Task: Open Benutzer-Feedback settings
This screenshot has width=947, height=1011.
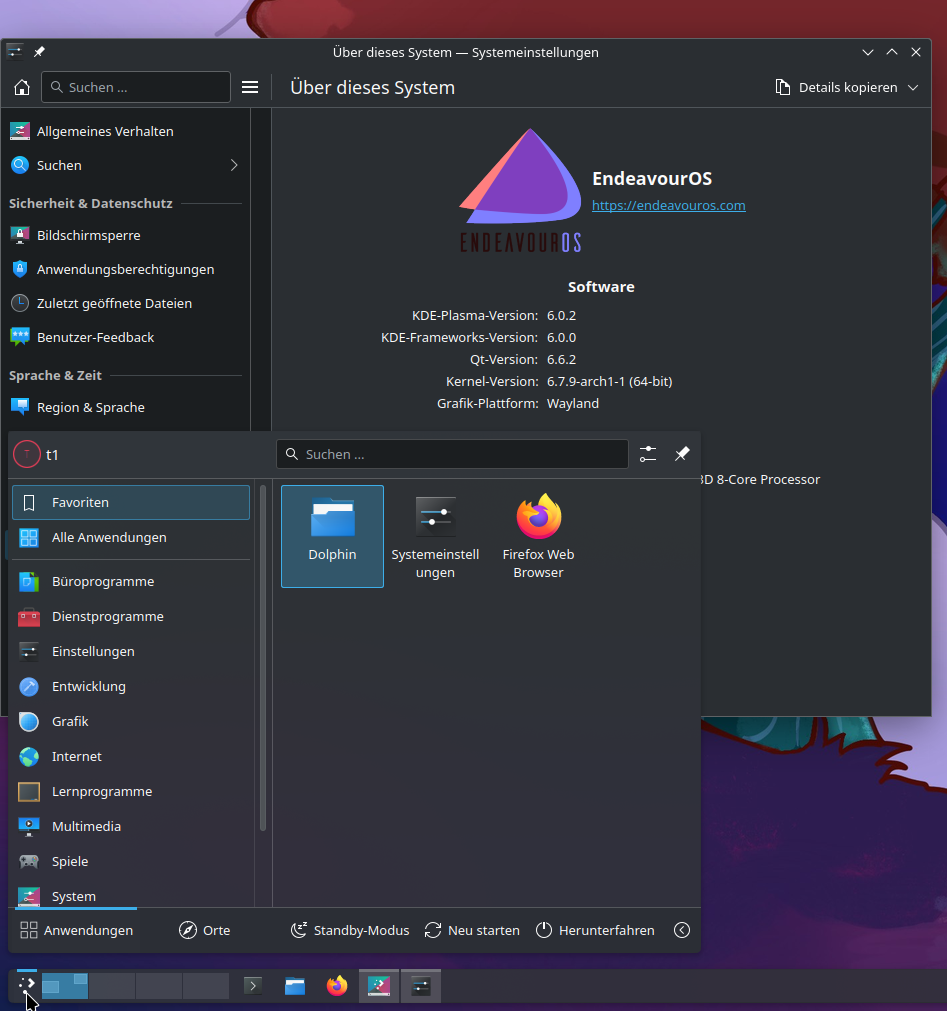Action: 126,337
